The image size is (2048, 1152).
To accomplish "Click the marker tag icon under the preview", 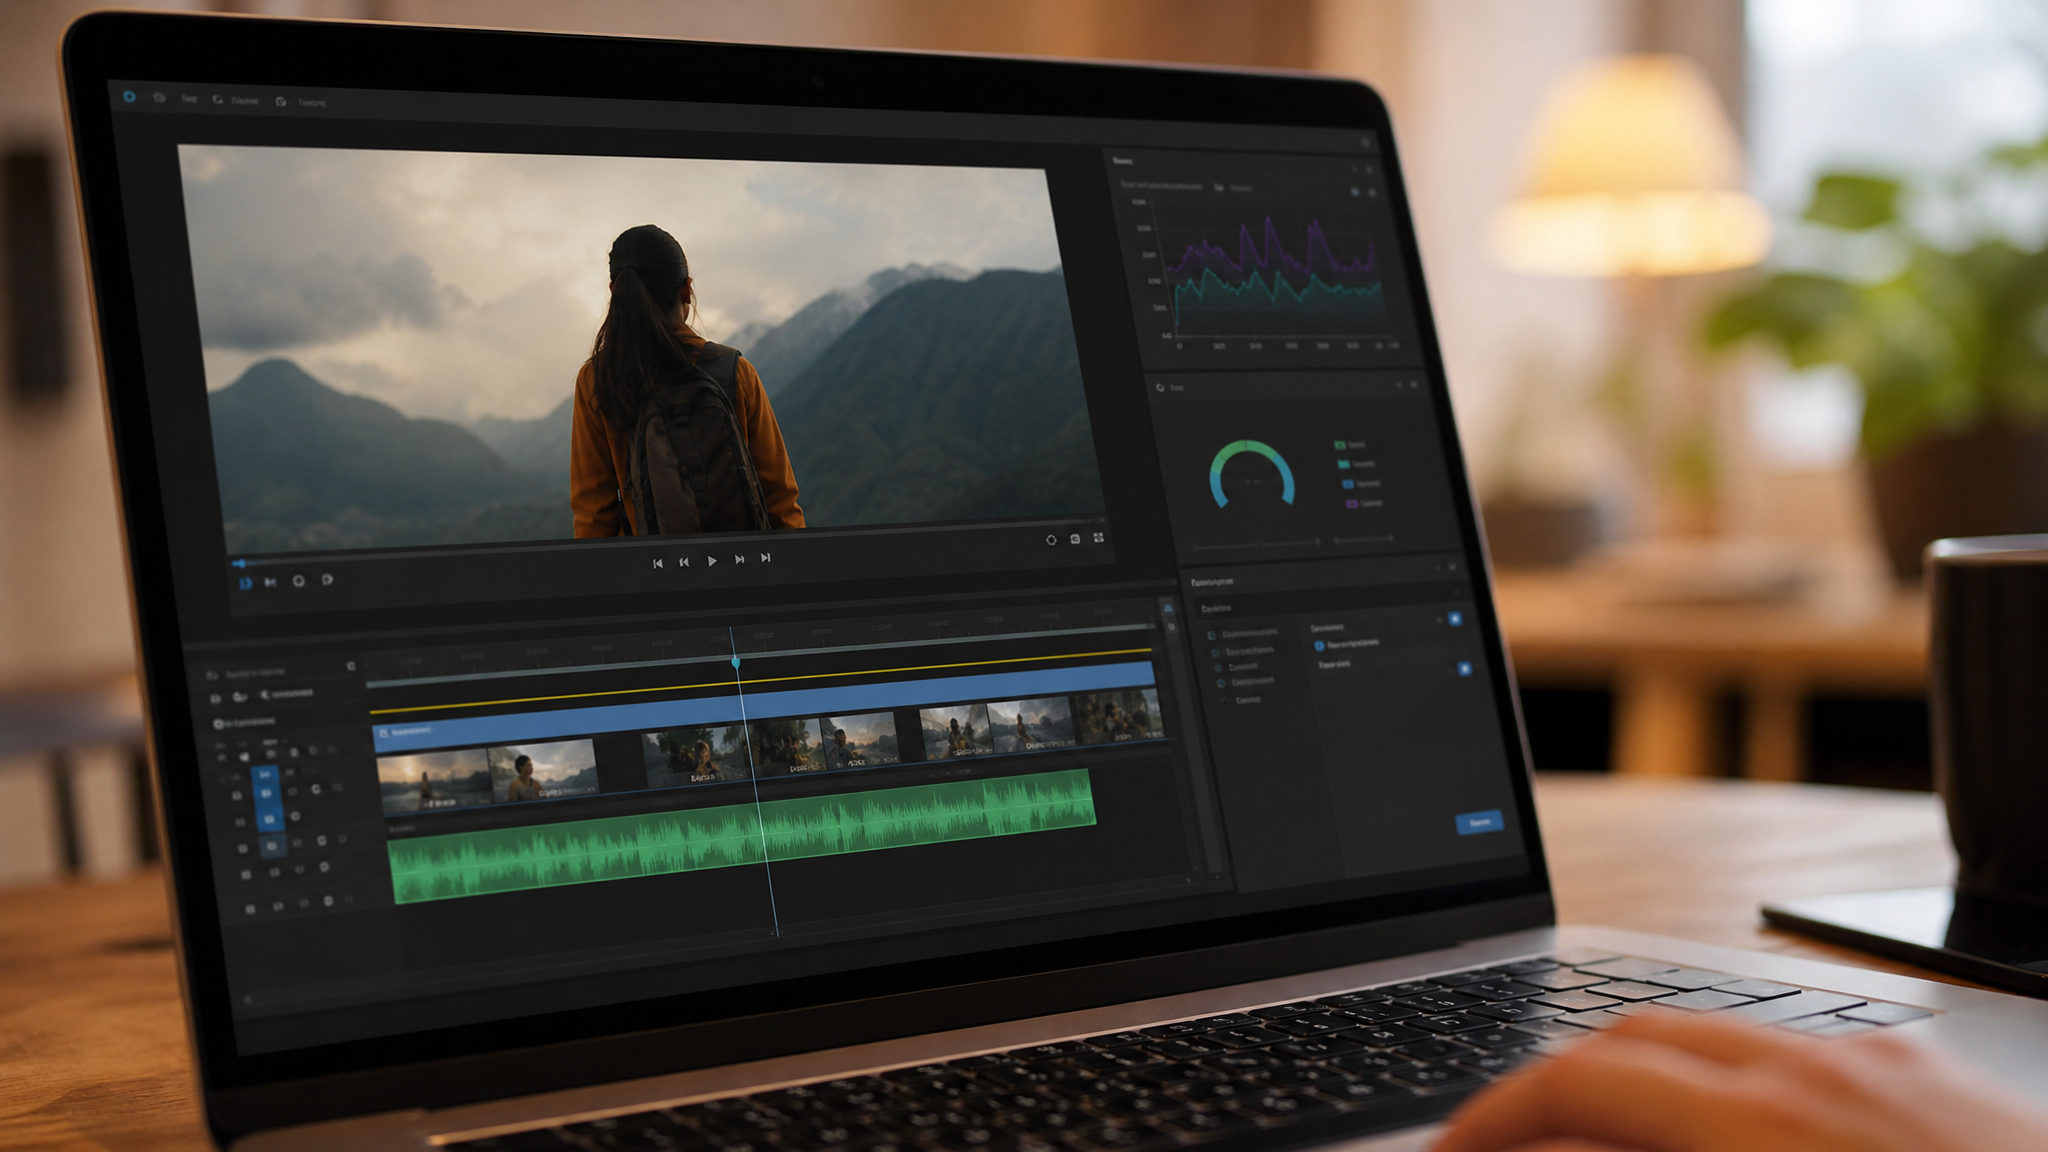I will pyautogui.click(x=327, y=580).
